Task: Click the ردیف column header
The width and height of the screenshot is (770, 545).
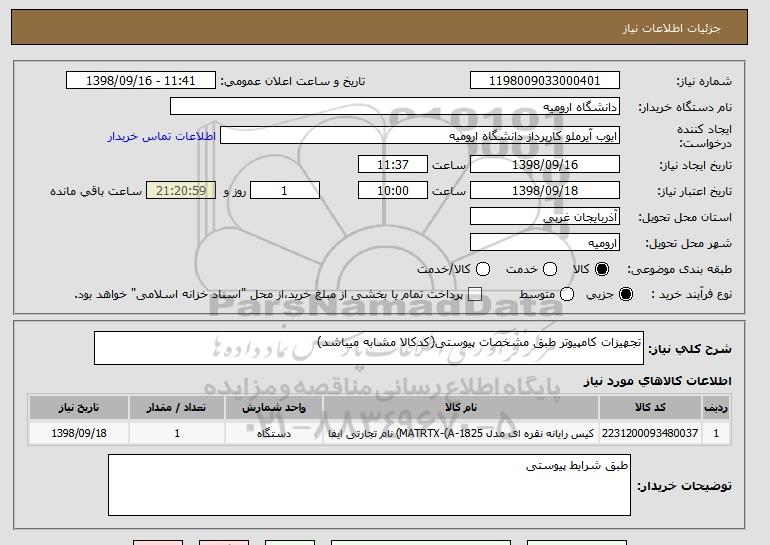Action: pyautogui.click(x=716, y=408)
